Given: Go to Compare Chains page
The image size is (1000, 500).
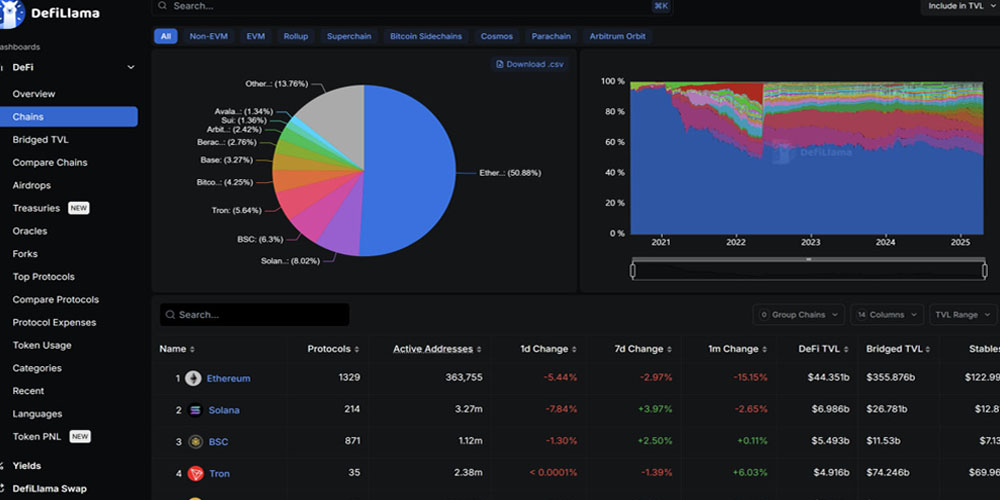Looking at the screenshot, I should (x=50, y=163).
